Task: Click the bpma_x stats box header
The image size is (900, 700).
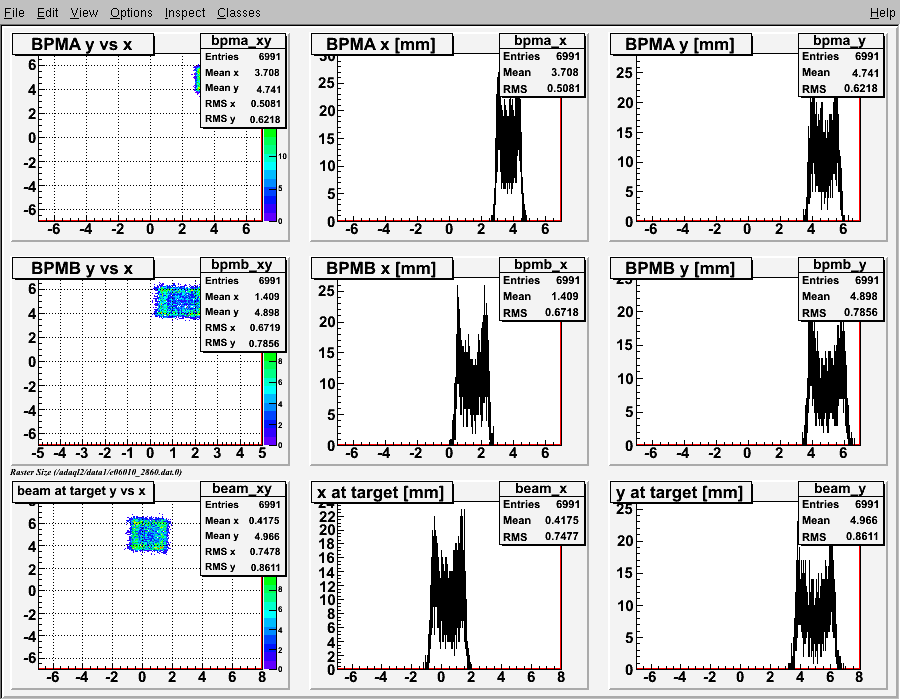Action: pos(541,41)
